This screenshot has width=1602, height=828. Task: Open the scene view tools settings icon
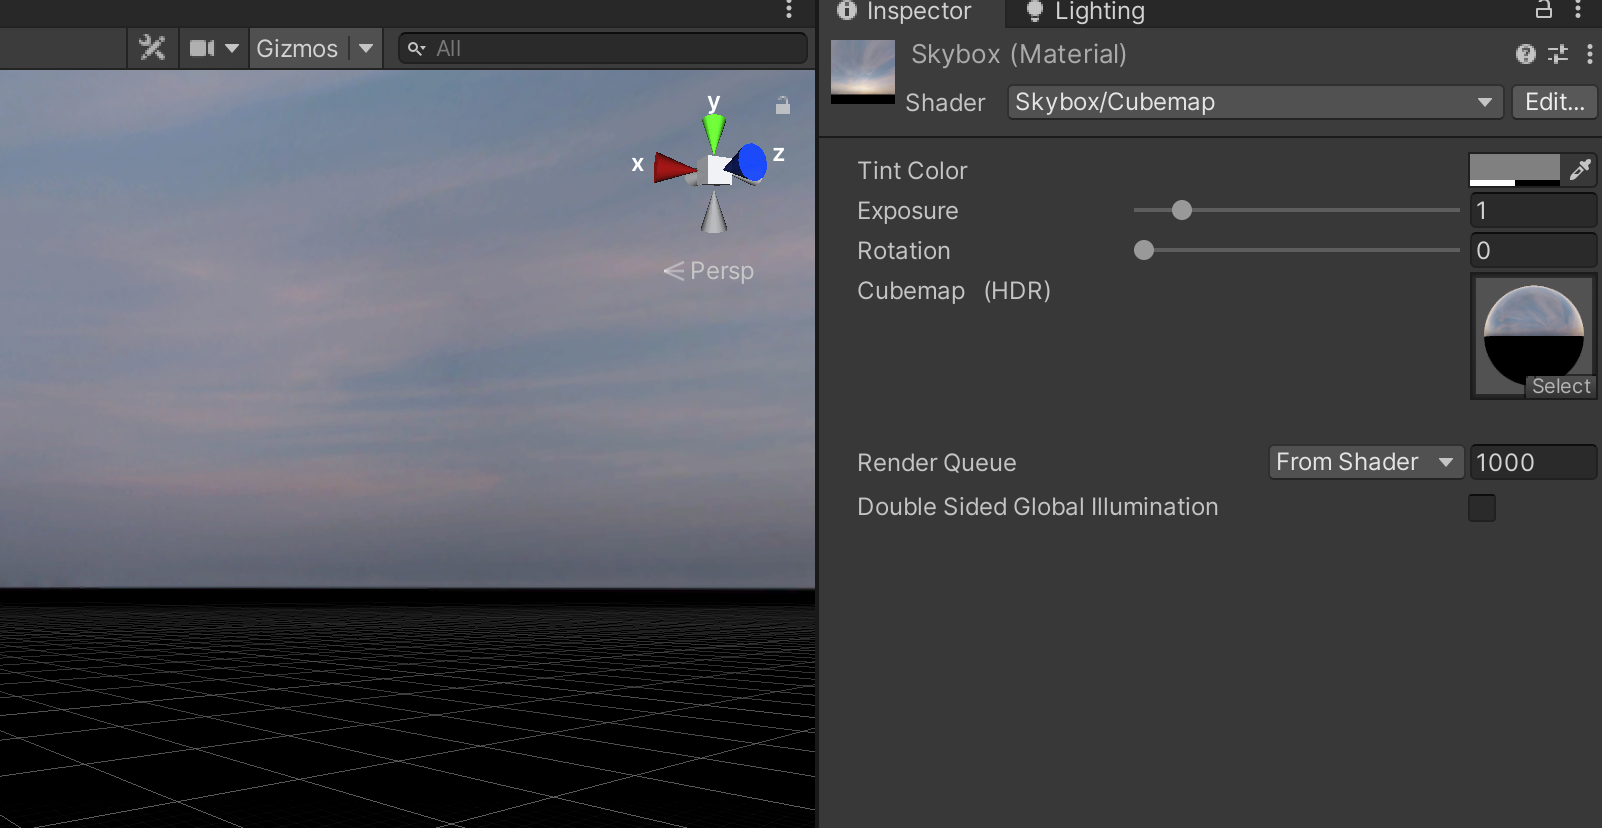[x=152, y=48]
